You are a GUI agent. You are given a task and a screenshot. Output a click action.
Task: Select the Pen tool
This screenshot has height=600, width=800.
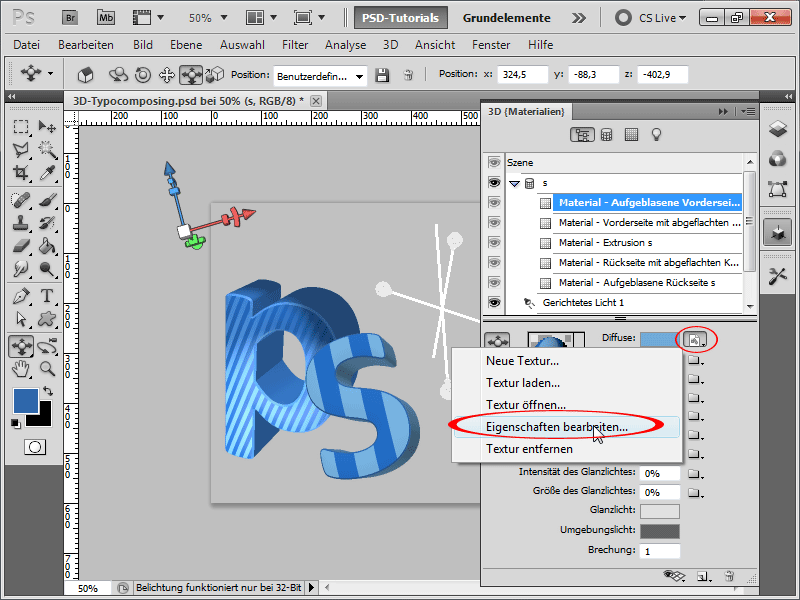(x=21, y=296)
